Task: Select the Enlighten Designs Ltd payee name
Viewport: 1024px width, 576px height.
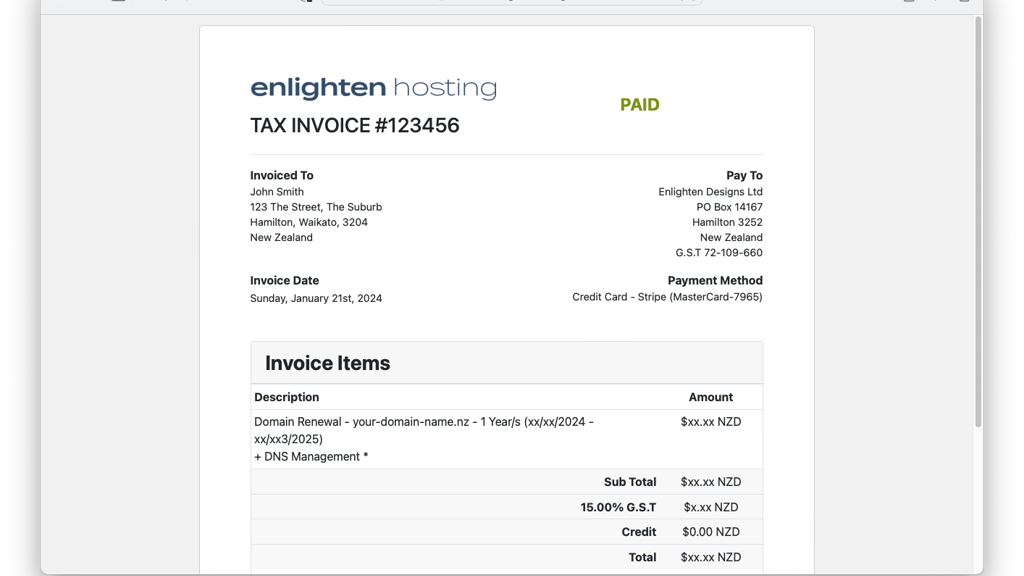Action: tap(710, 192)
